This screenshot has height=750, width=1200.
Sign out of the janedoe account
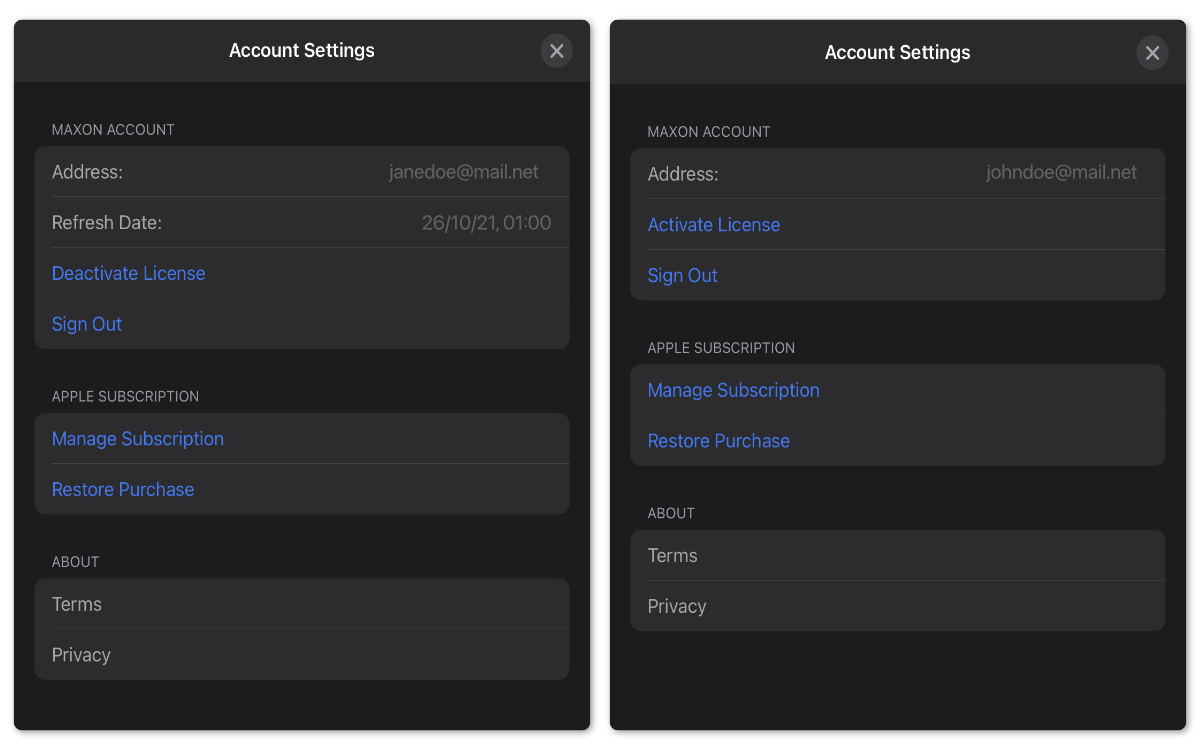click(x=87, y=324)
